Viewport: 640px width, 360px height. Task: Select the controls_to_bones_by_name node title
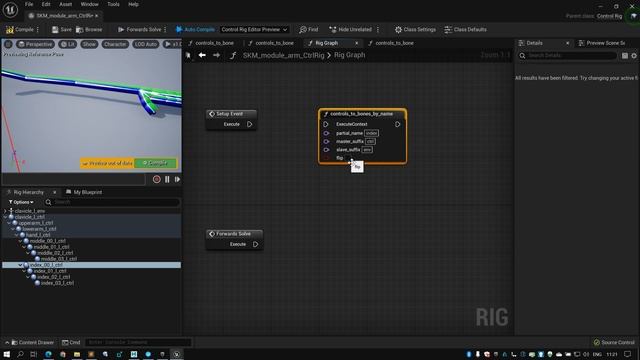pyautogui.click(x=362, y=114)
